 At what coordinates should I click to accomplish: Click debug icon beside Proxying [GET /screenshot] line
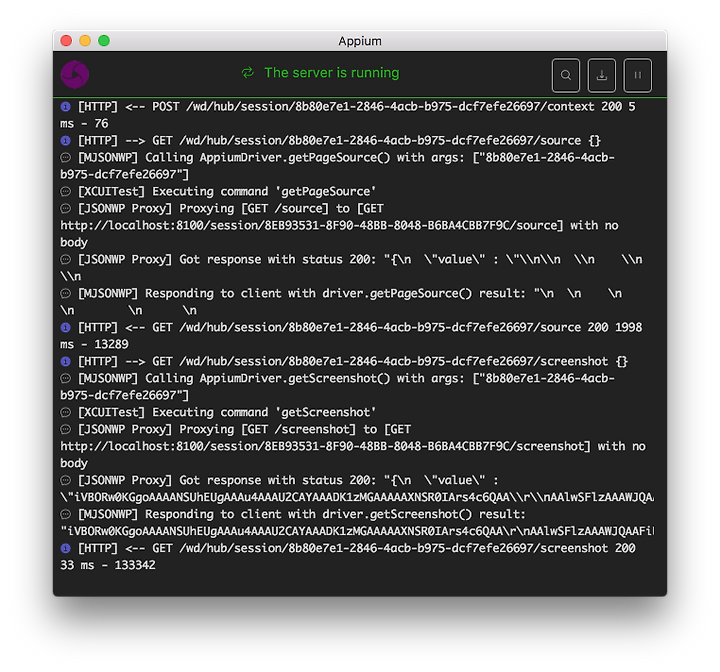[66, 429]
